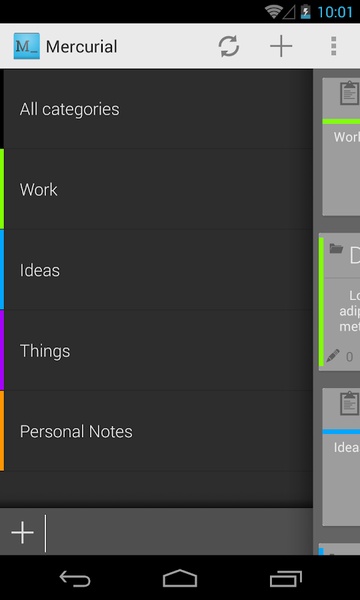Viewport: 360px width, 600px height.
Task: Open the Ideas category
Action: pyautogui.click(x=156, y=270)
